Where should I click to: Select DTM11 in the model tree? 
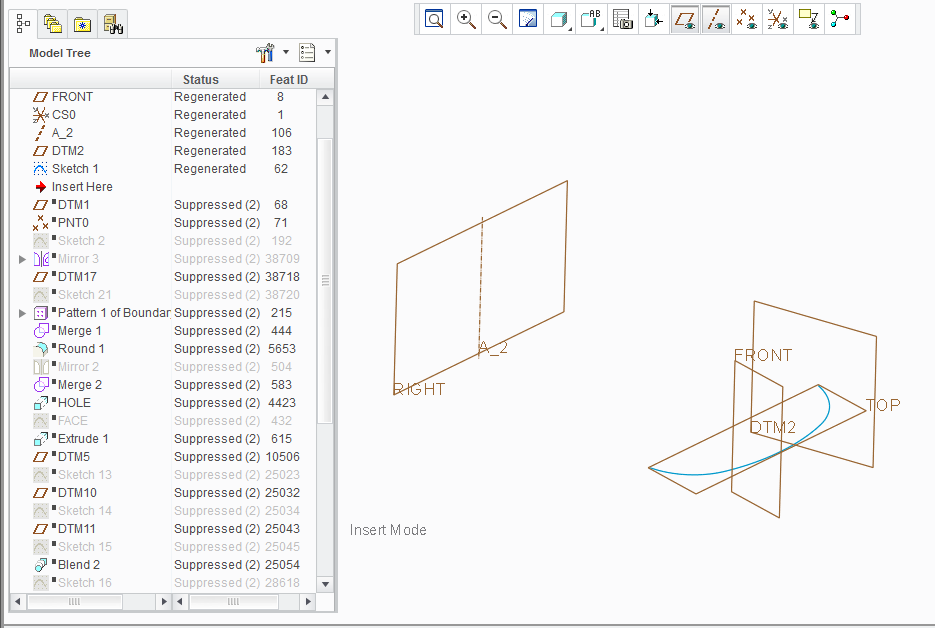click(76, 528)
